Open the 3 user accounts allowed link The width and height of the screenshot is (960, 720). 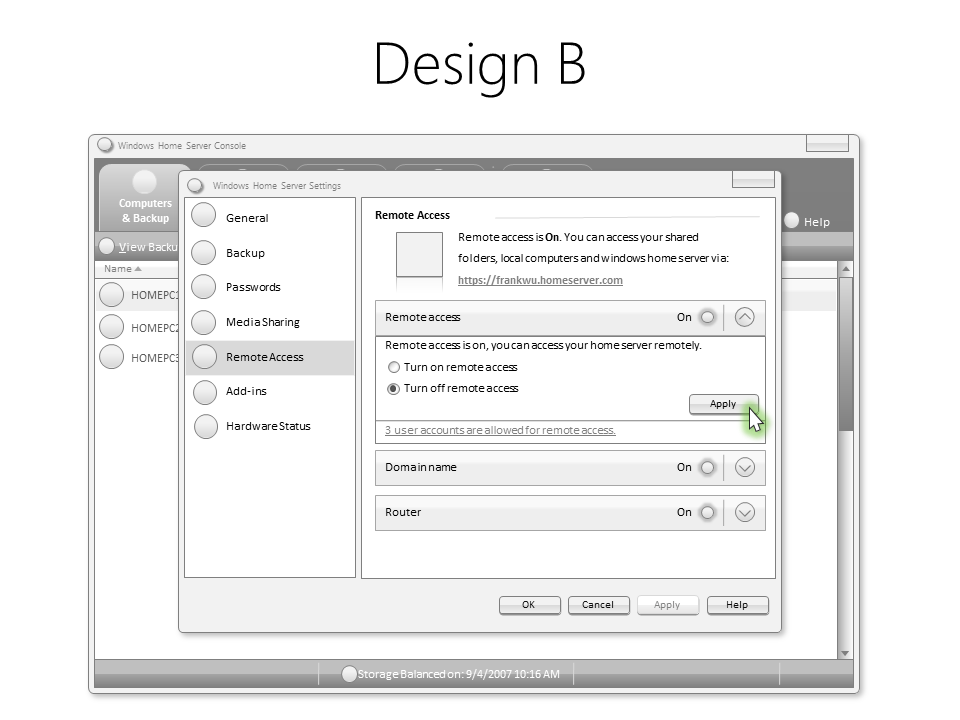click(500, 430)
